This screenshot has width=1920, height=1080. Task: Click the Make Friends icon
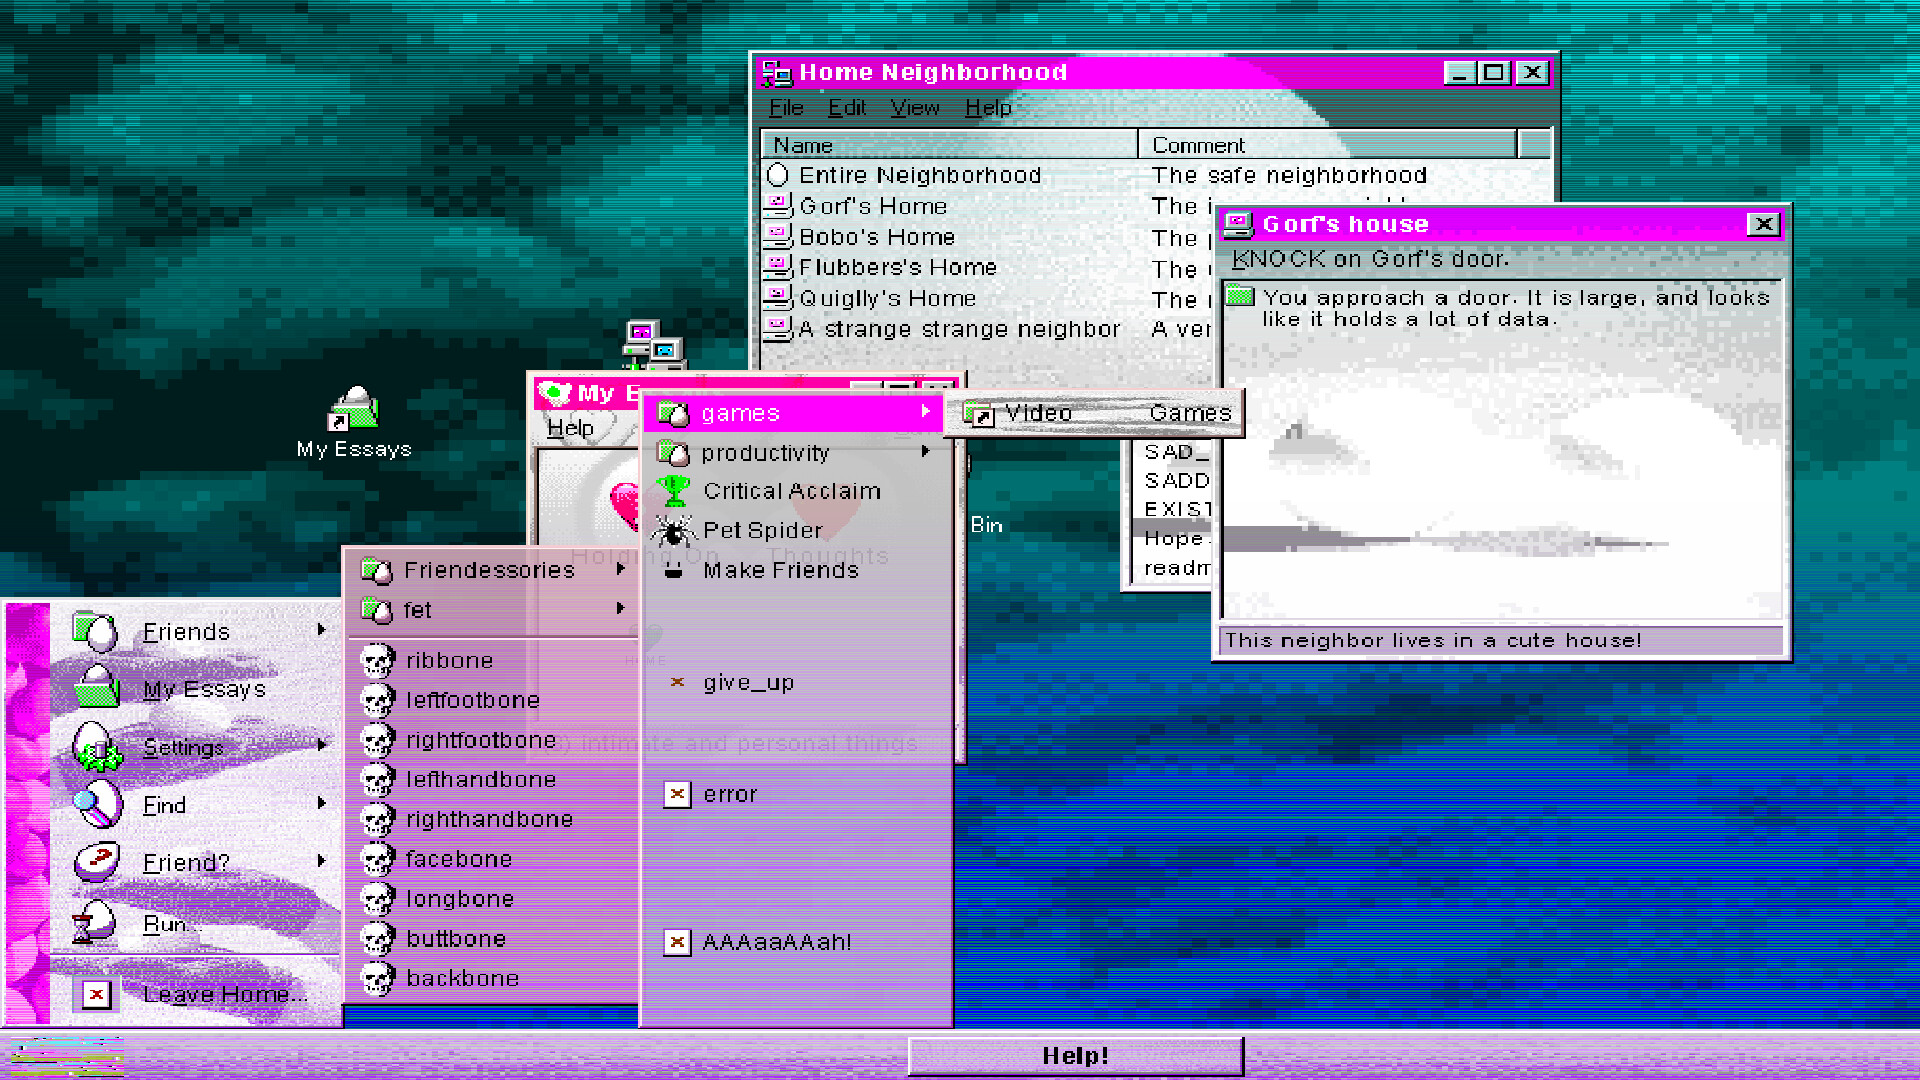675,570
